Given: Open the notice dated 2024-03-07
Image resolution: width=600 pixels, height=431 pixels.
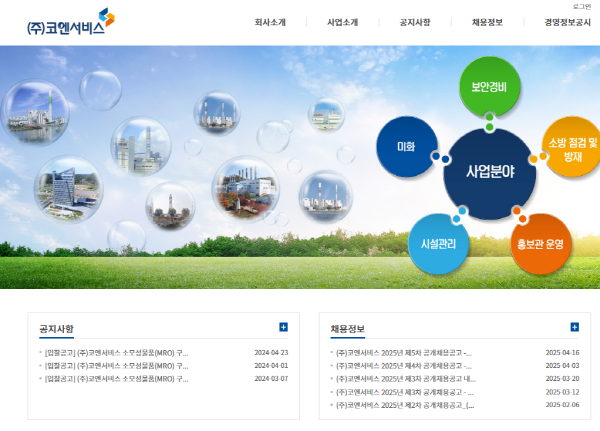Looking at the screenshot, I should tap(116, 379).
